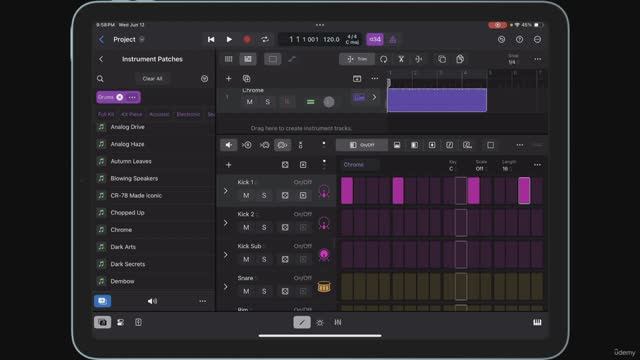Screen dimensions: 640x360
Task: Expand the Chrome track with the chevron
Action: tap(374, 98)
